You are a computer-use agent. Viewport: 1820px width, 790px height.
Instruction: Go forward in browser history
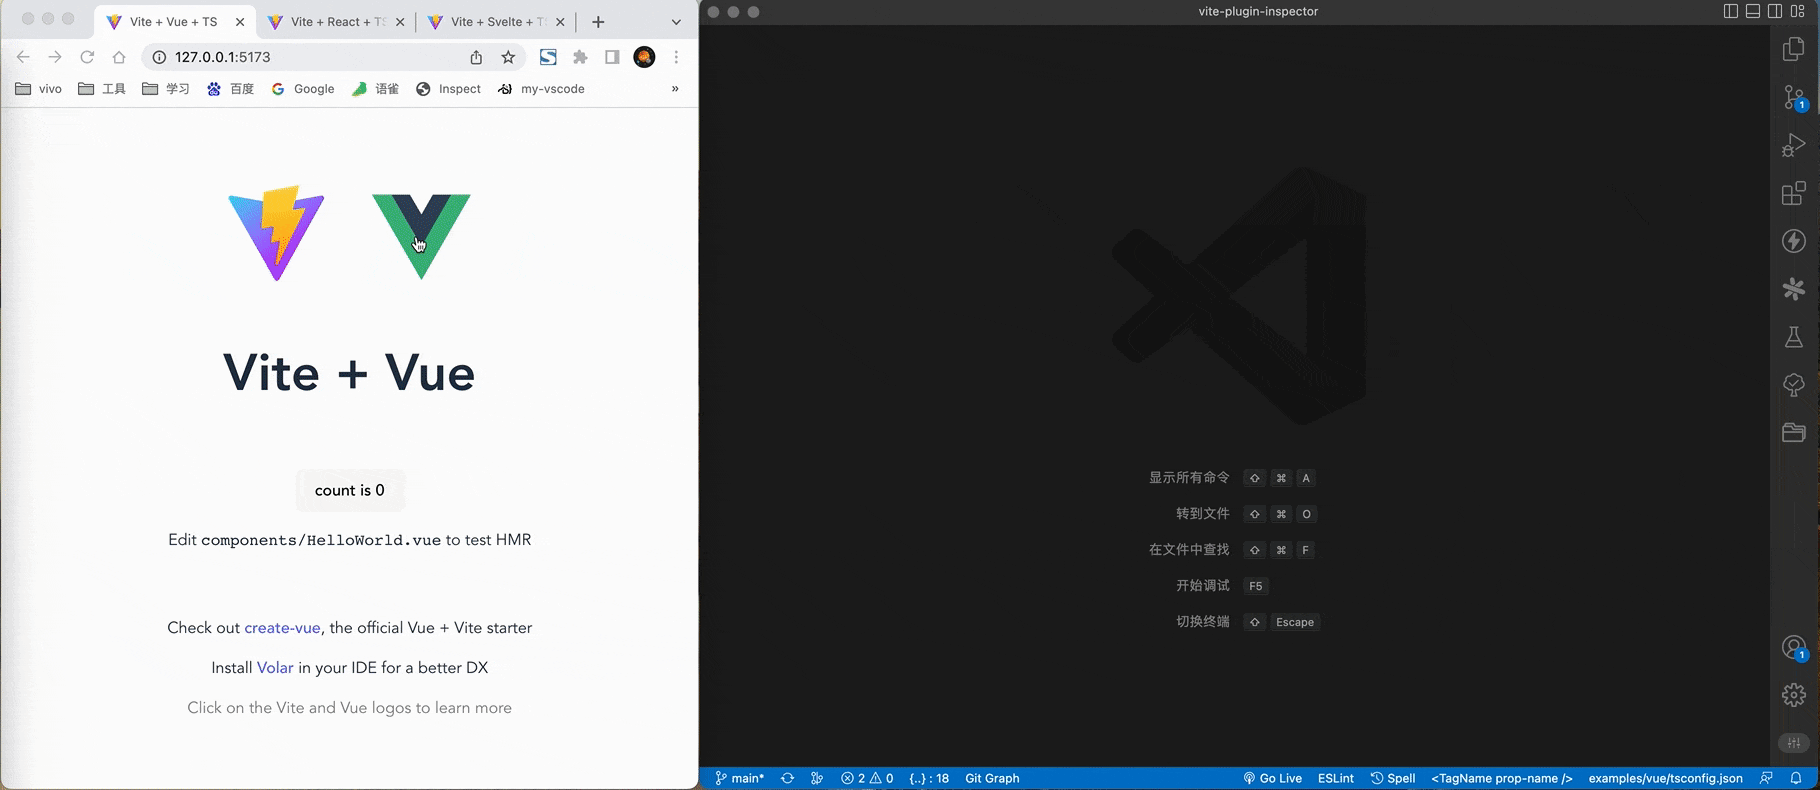click(55, 57)
